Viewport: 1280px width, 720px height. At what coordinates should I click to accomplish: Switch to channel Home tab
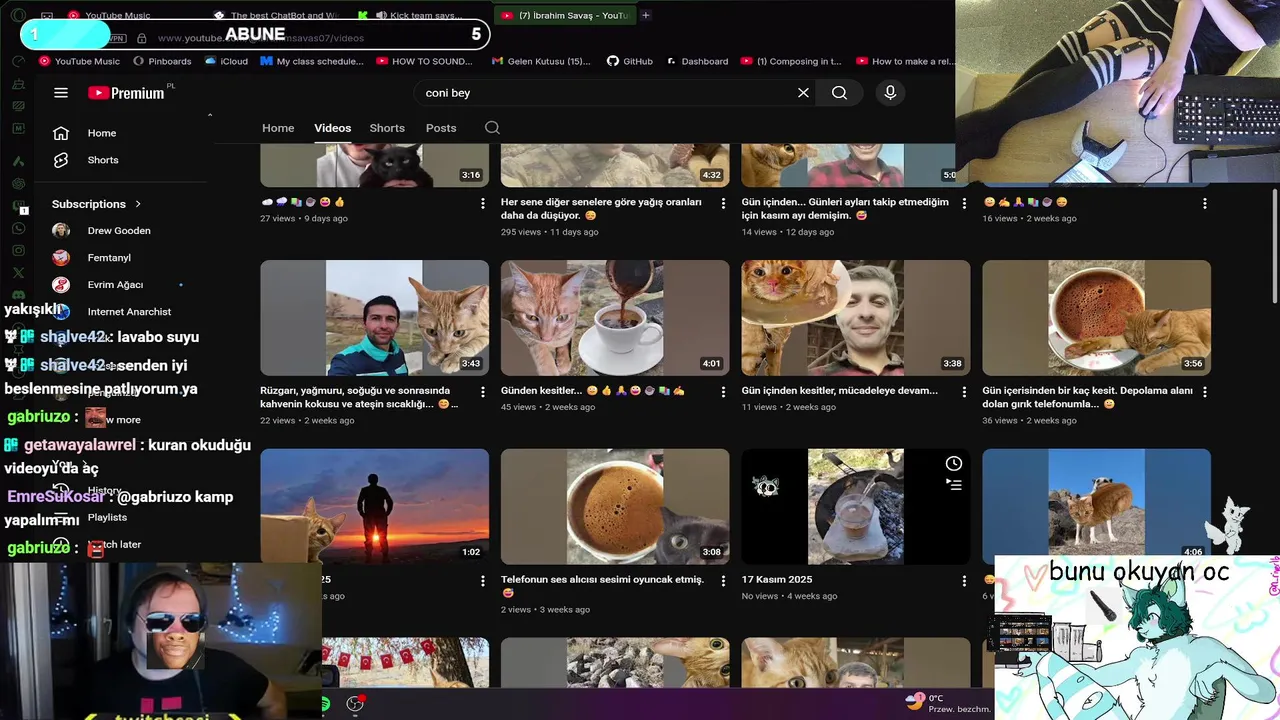[x=278, y=128]
